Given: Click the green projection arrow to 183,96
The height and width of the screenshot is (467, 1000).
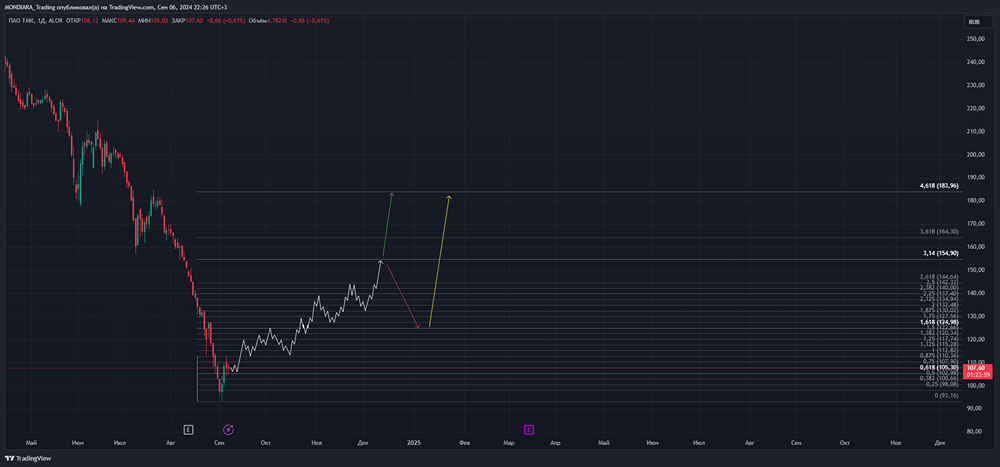Looking at the screenshot, I should coord(387,225).
